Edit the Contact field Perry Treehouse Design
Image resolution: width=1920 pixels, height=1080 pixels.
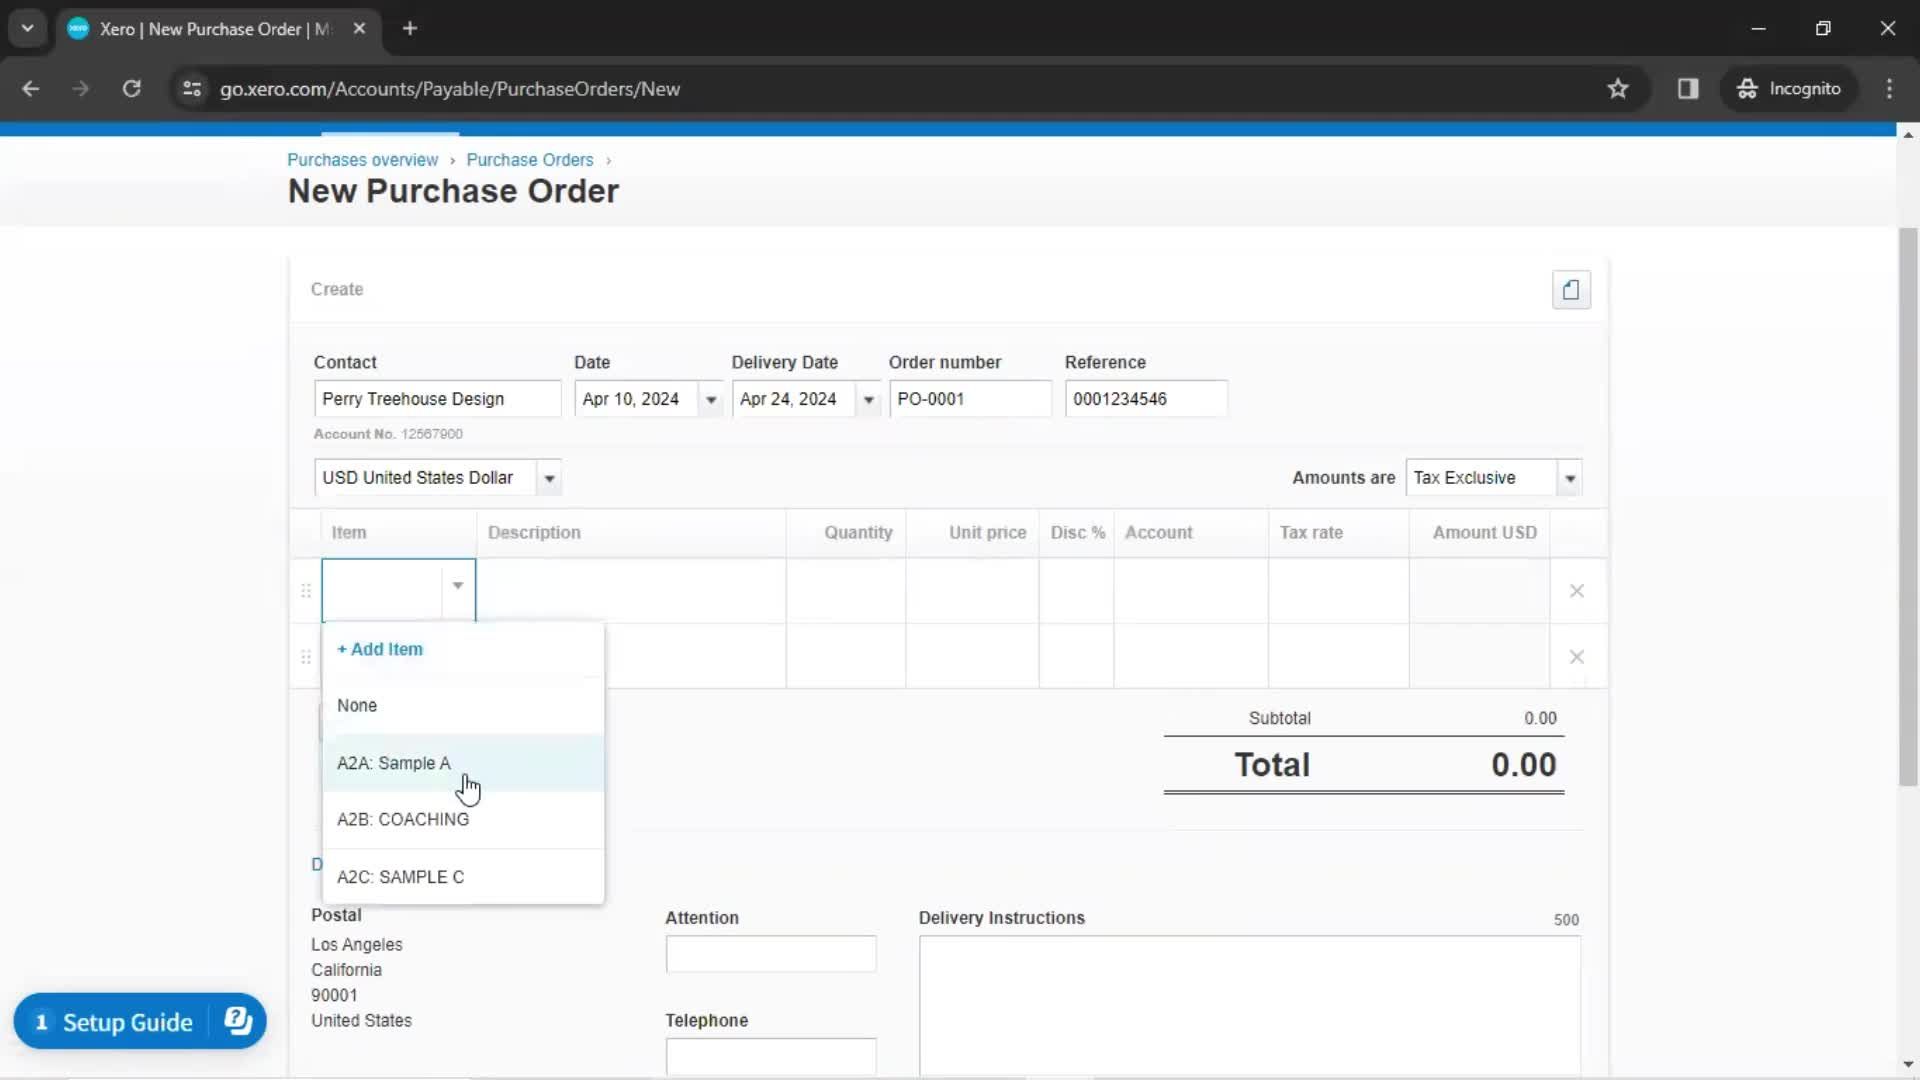(x=437, y=399)
